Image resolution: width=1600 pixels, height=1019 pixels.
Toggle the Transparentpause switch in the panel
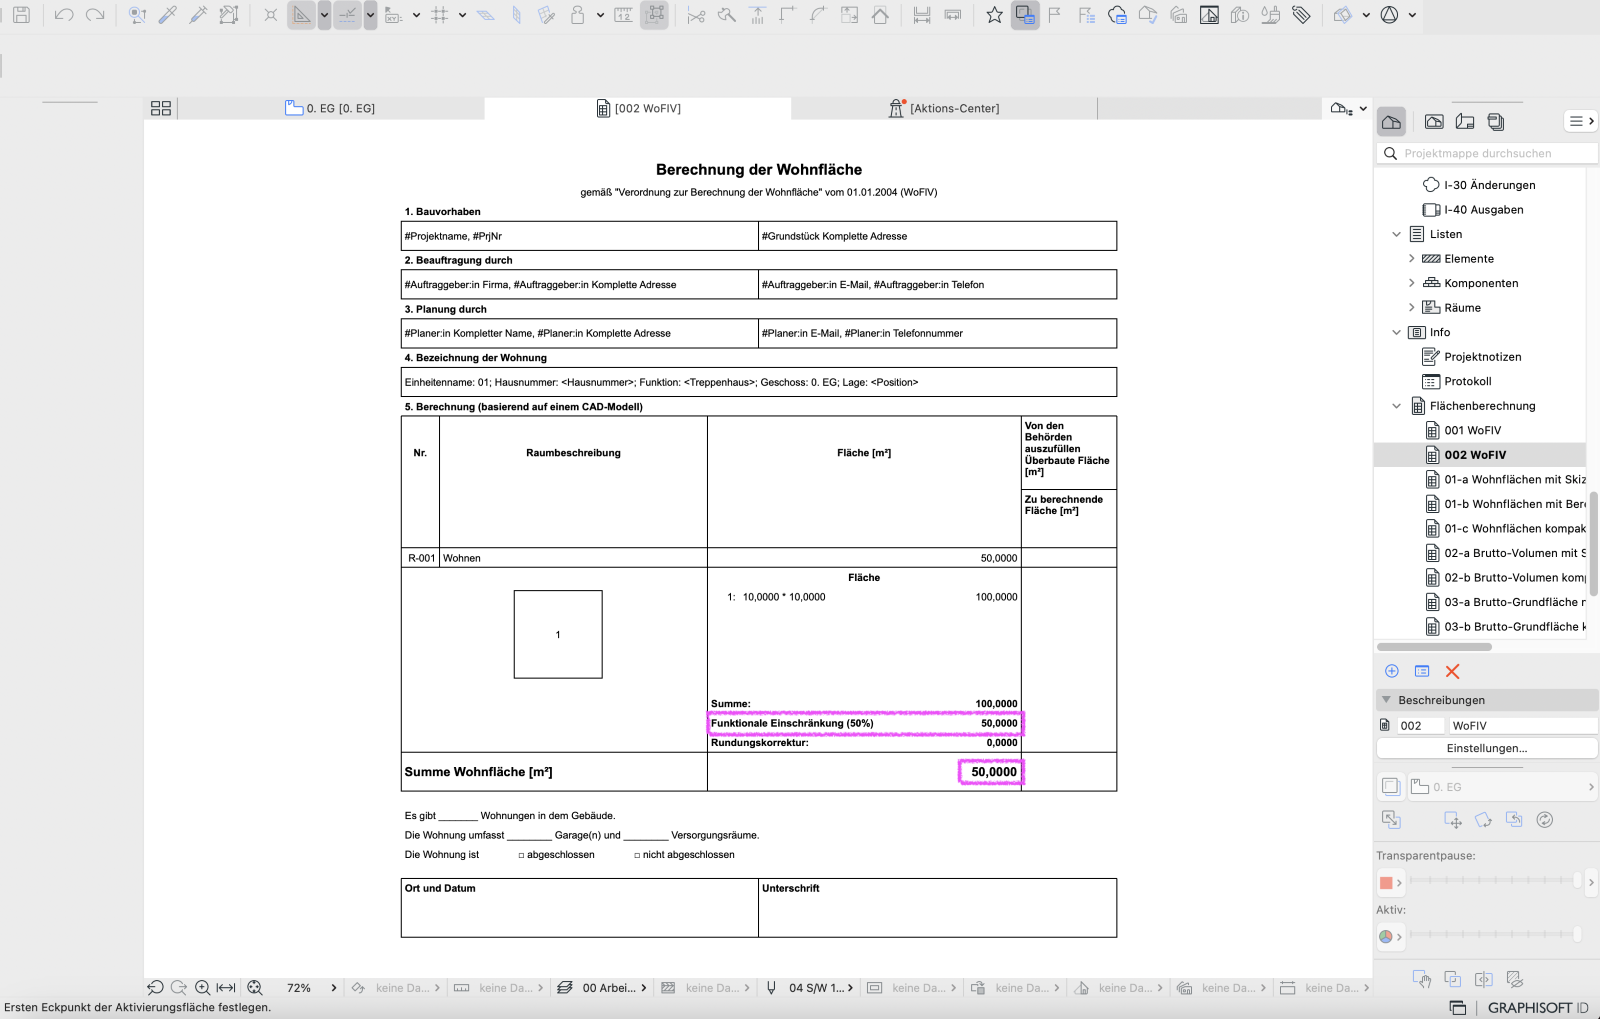pos(1391,787)
